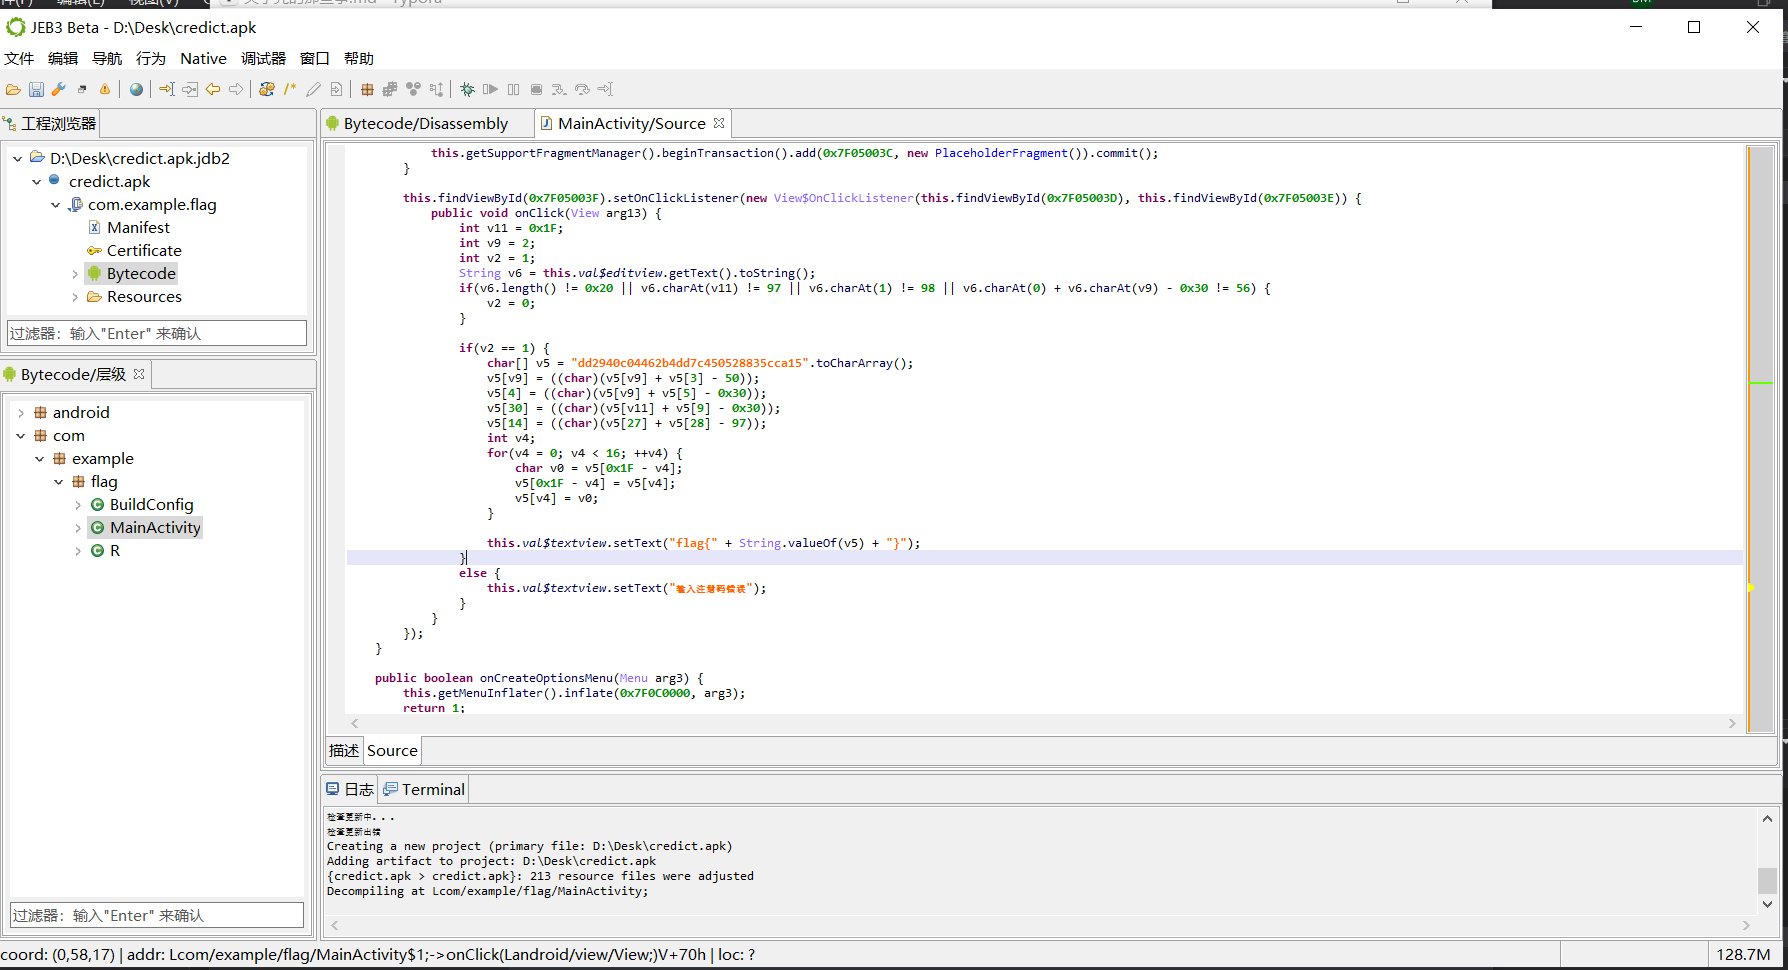
Task: Click the brown package grid toolbar icon
Action: 367,90
